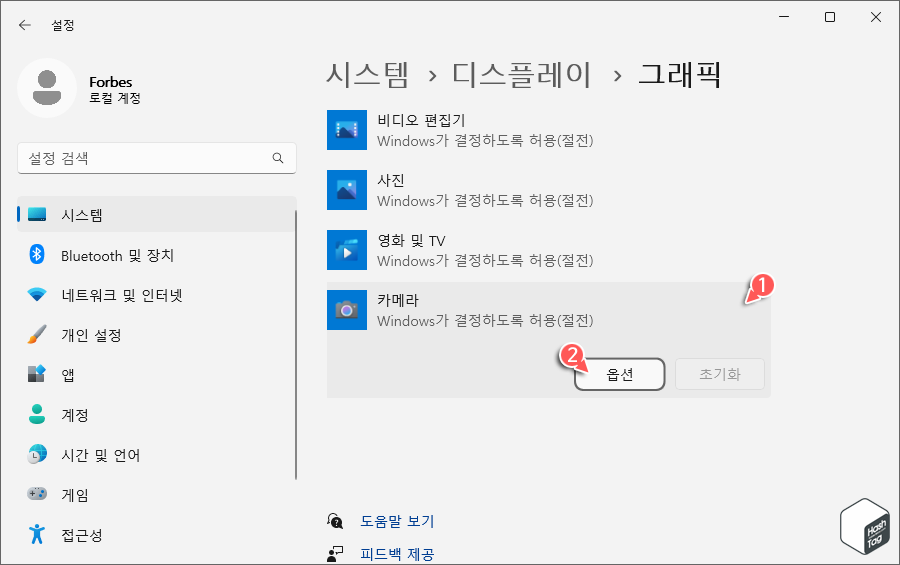Click the search magnifier icon
This screenshot has width=900, height=565.
(x=278, y=158)
